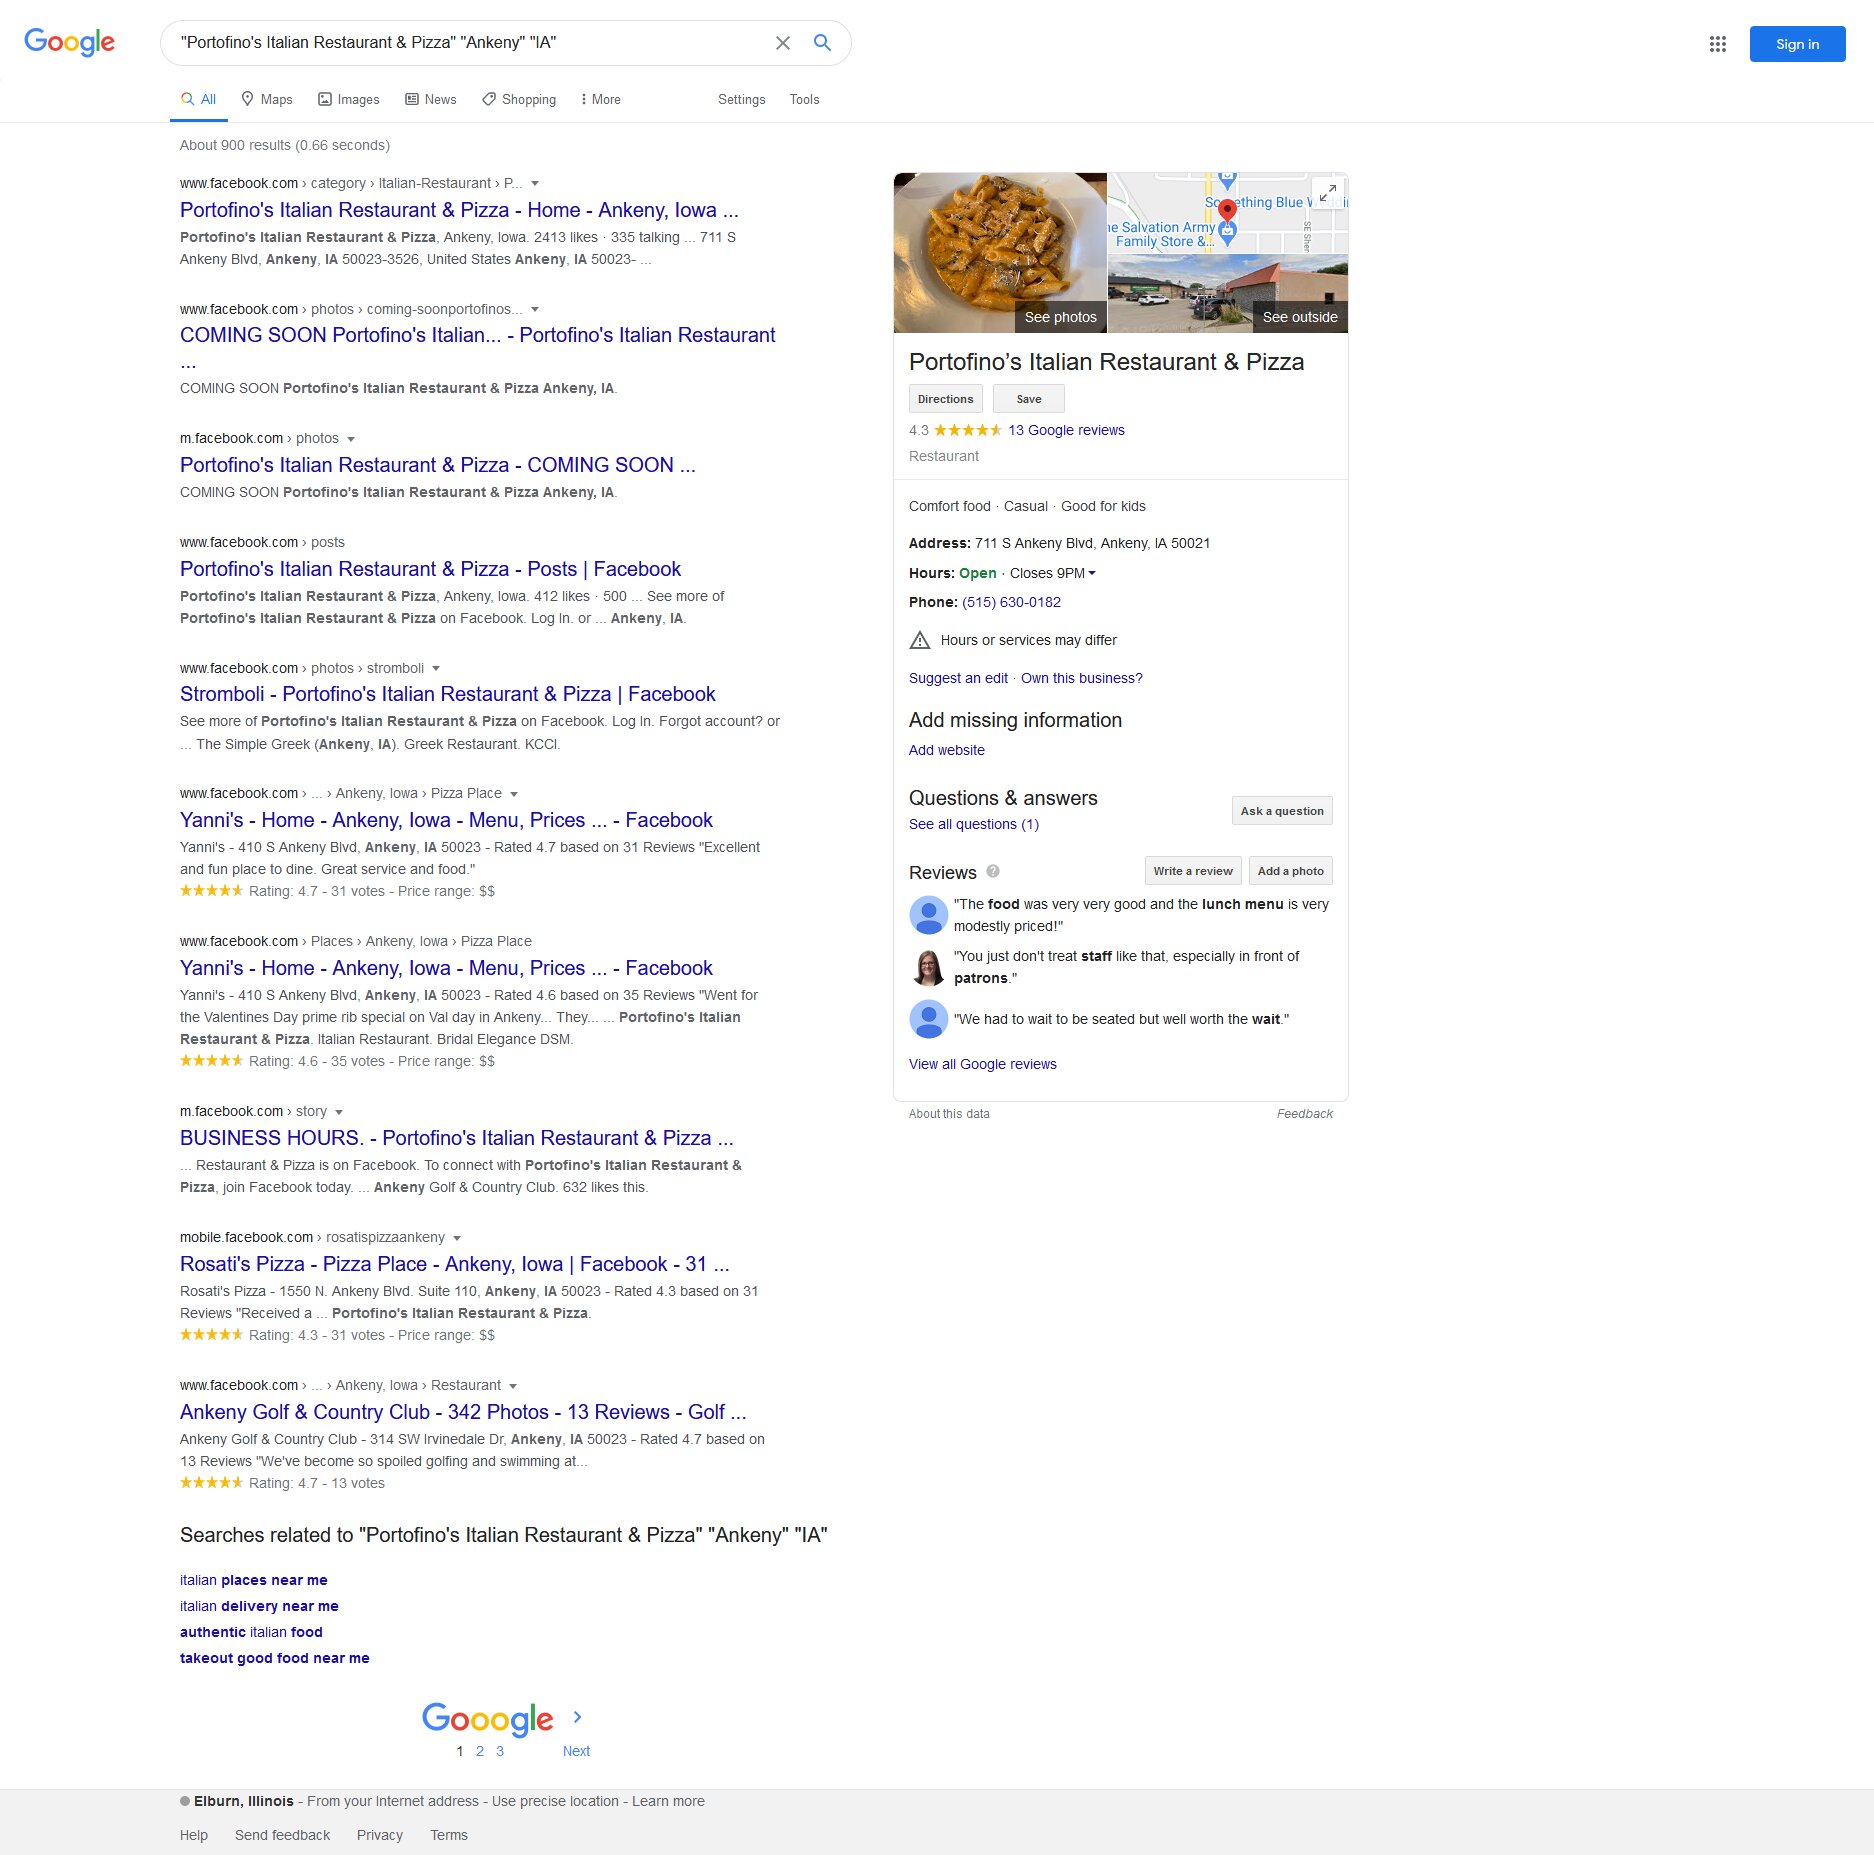Click the magnifier search submit icon
Screen dimensions: 1874x1855
pos(822,43)
